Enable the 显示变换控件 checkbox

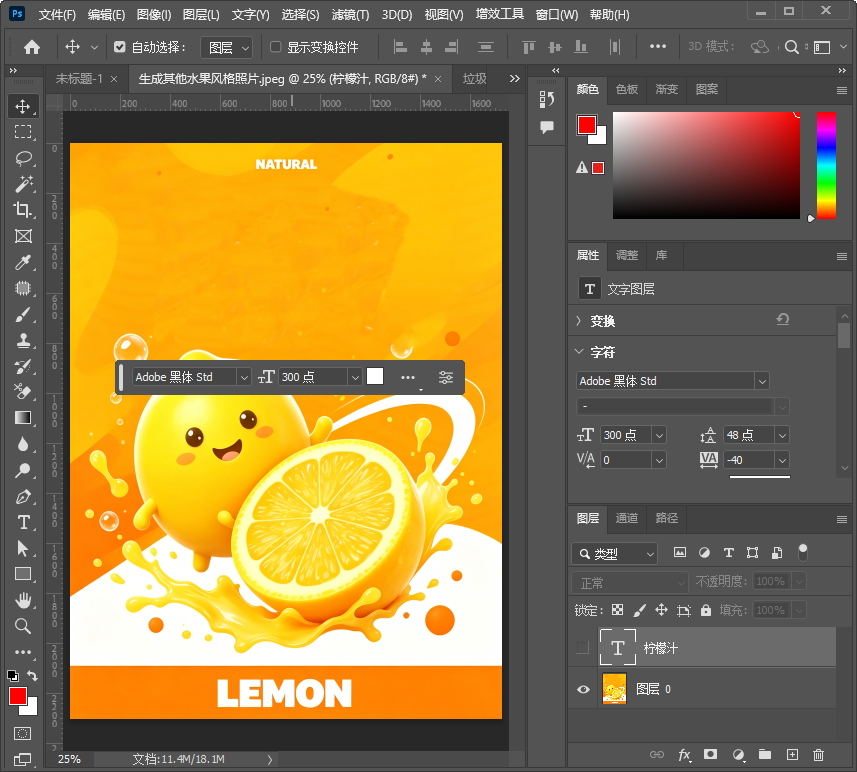pyautogui.click(x=276, y=47)
